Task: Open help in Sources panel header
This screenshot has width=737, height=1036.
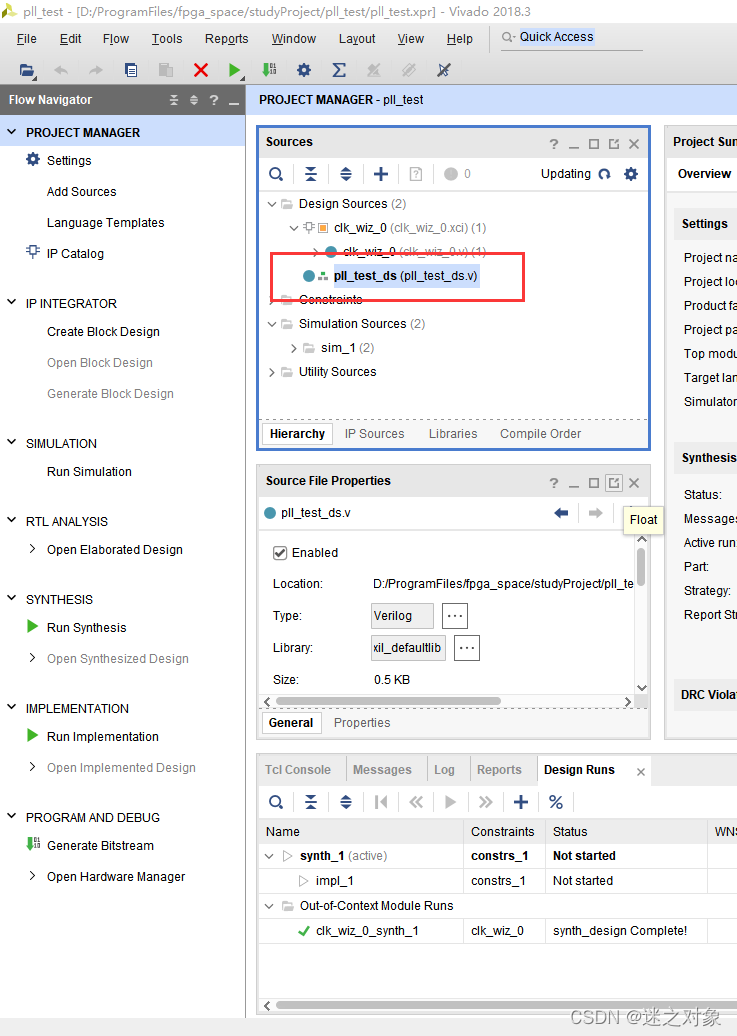Action: [x=554, y=144]
